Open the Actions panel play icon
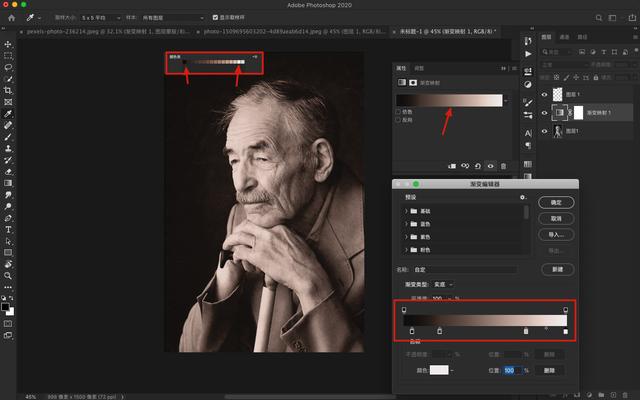 (528, 54)
